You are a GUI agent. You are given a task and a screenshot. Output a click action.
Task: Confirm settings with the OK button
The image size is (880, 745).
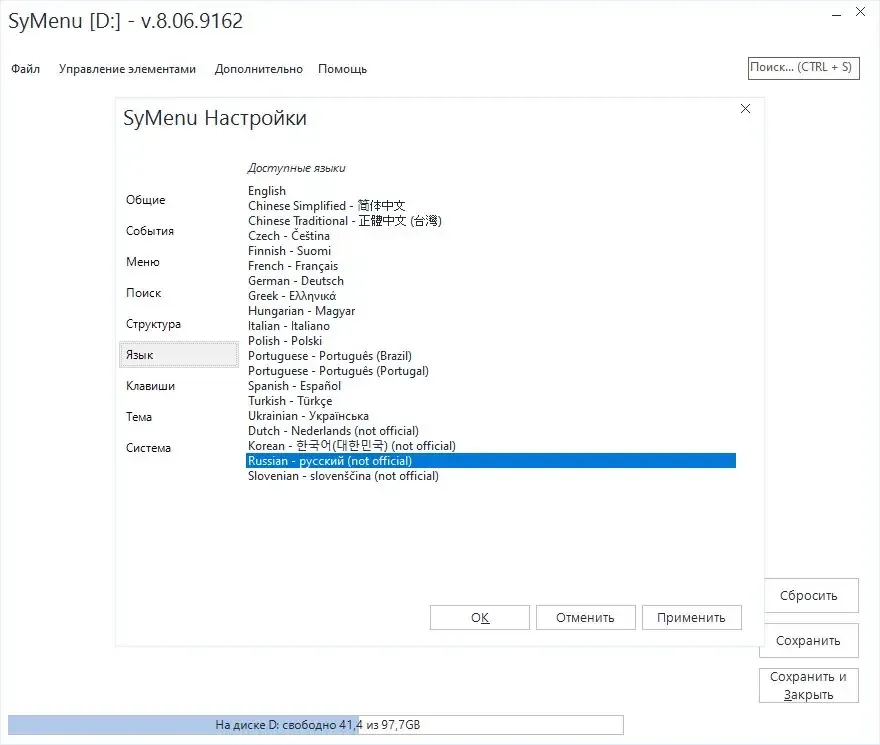point(480,618)
